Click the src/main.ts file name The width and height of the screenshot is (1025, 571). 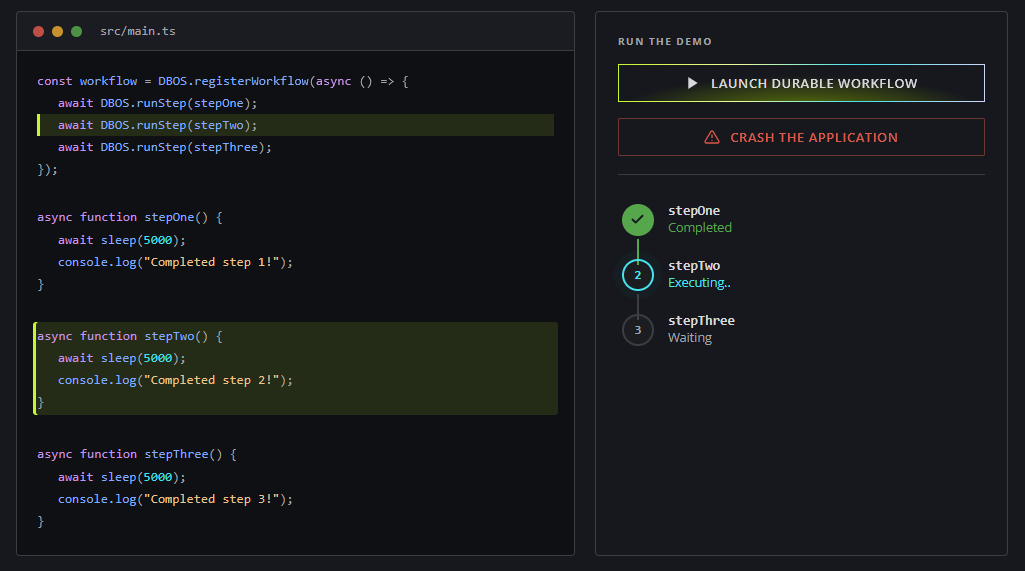pos(137,31)
